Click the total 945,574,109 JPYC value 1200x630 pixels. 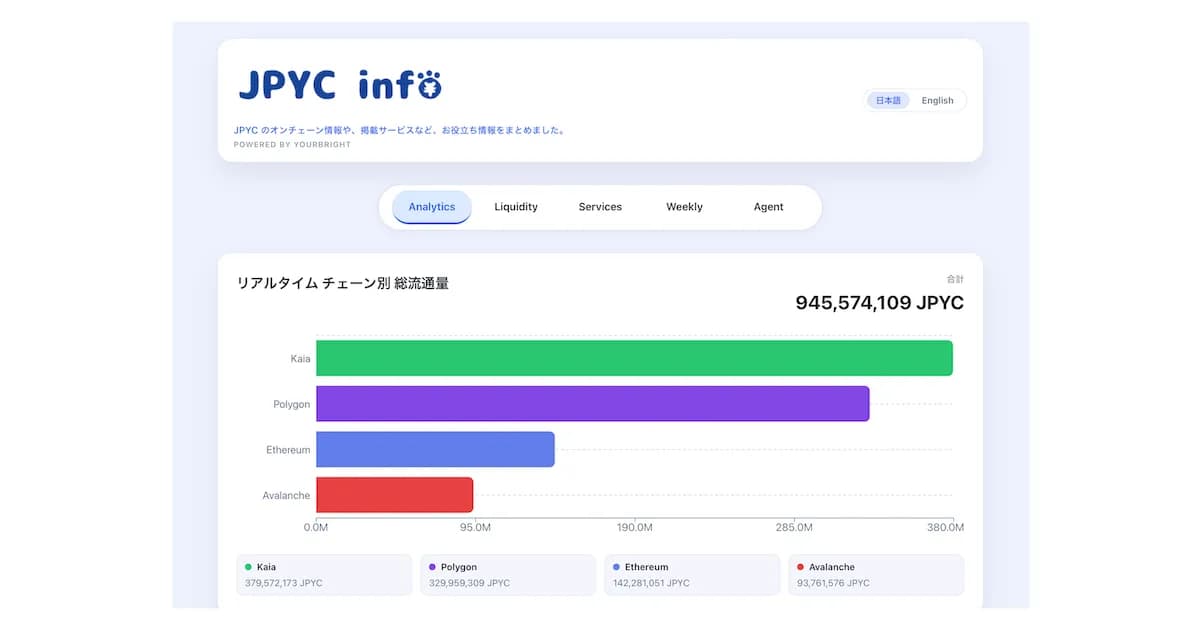click(880, 302)
